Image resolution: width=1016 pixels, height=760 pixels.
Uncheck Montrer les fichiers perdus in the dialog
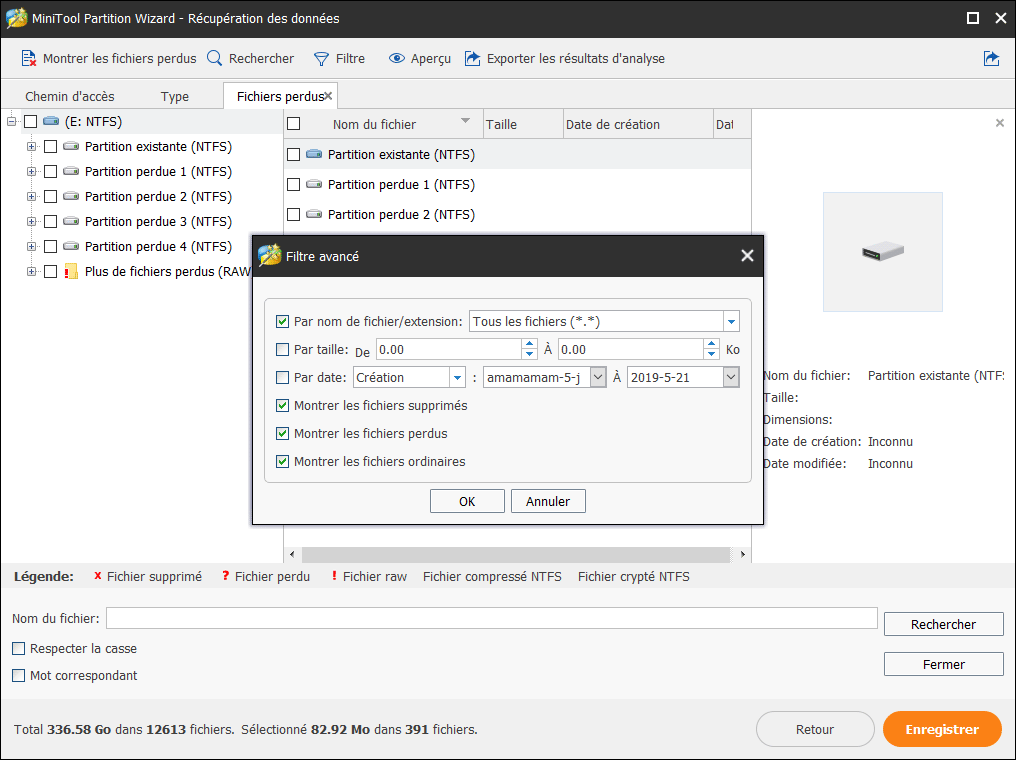pos(283,433)
